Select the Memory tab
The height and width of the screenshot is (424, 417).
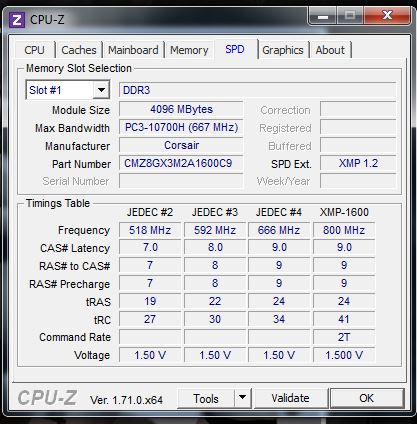coord(189,50)
